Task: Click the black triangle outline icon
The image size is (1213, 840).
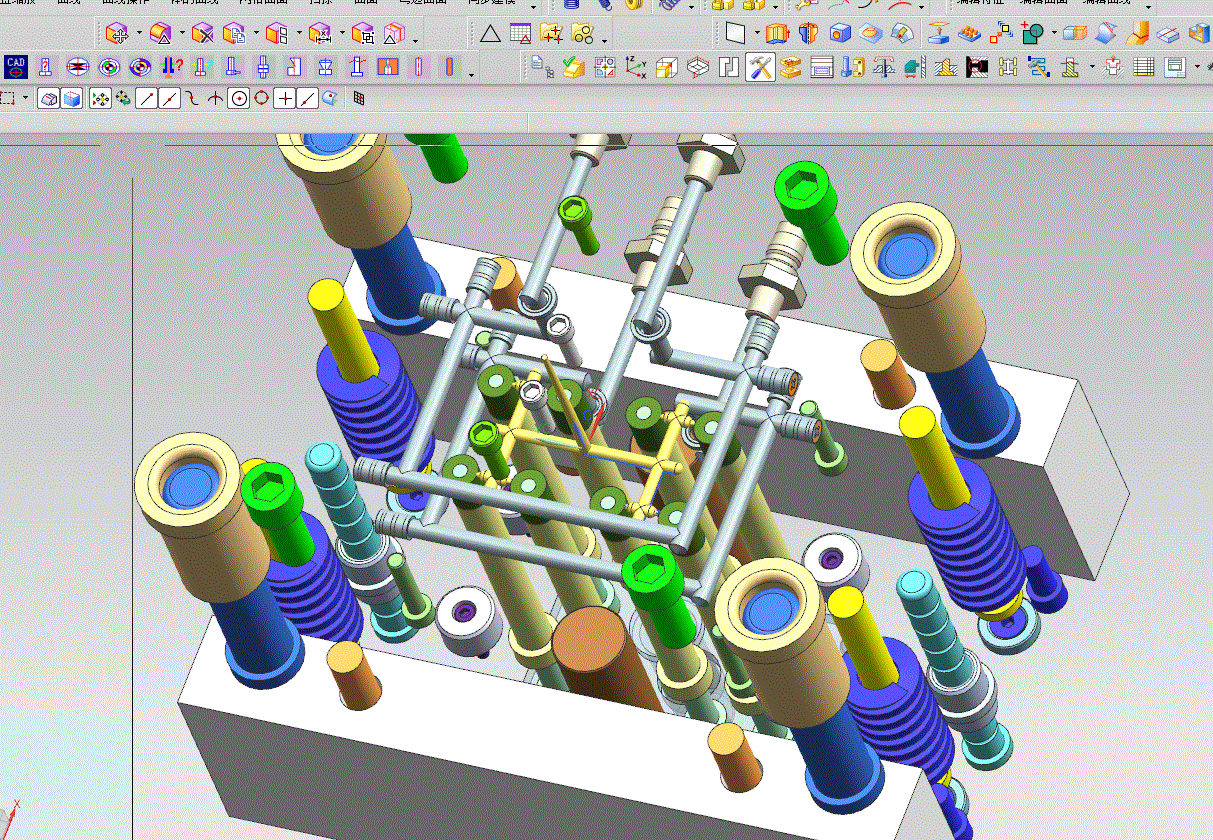Action: click(x=490, y=34)
